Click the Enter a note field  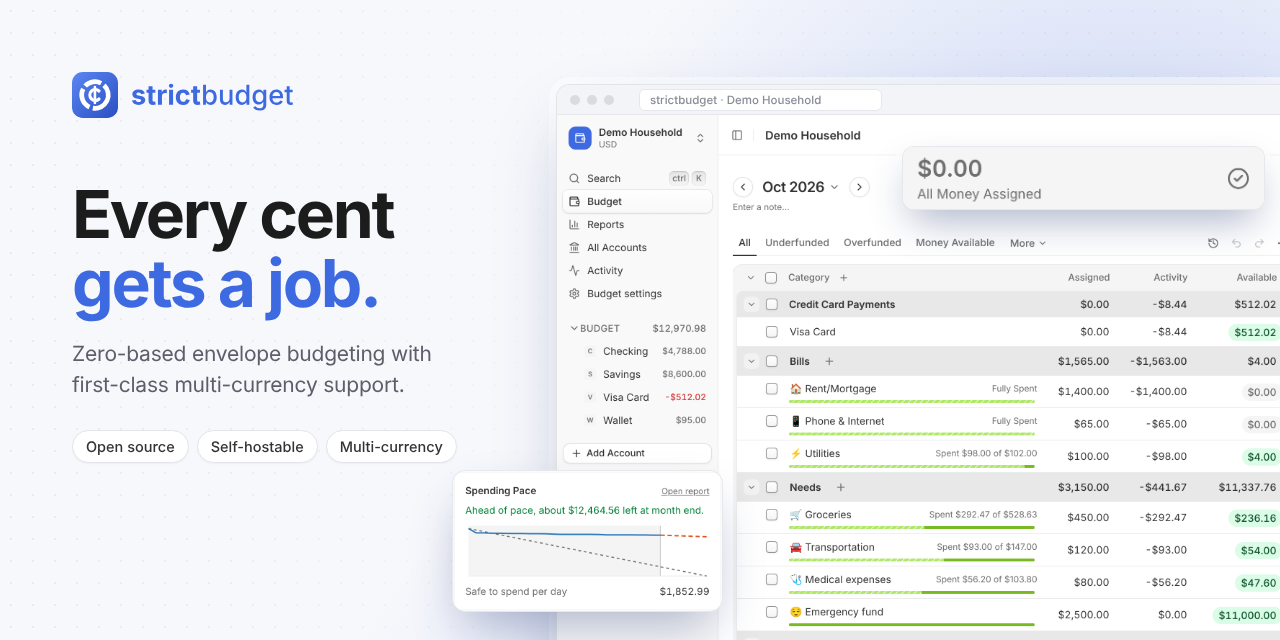(x=761, y=207)
